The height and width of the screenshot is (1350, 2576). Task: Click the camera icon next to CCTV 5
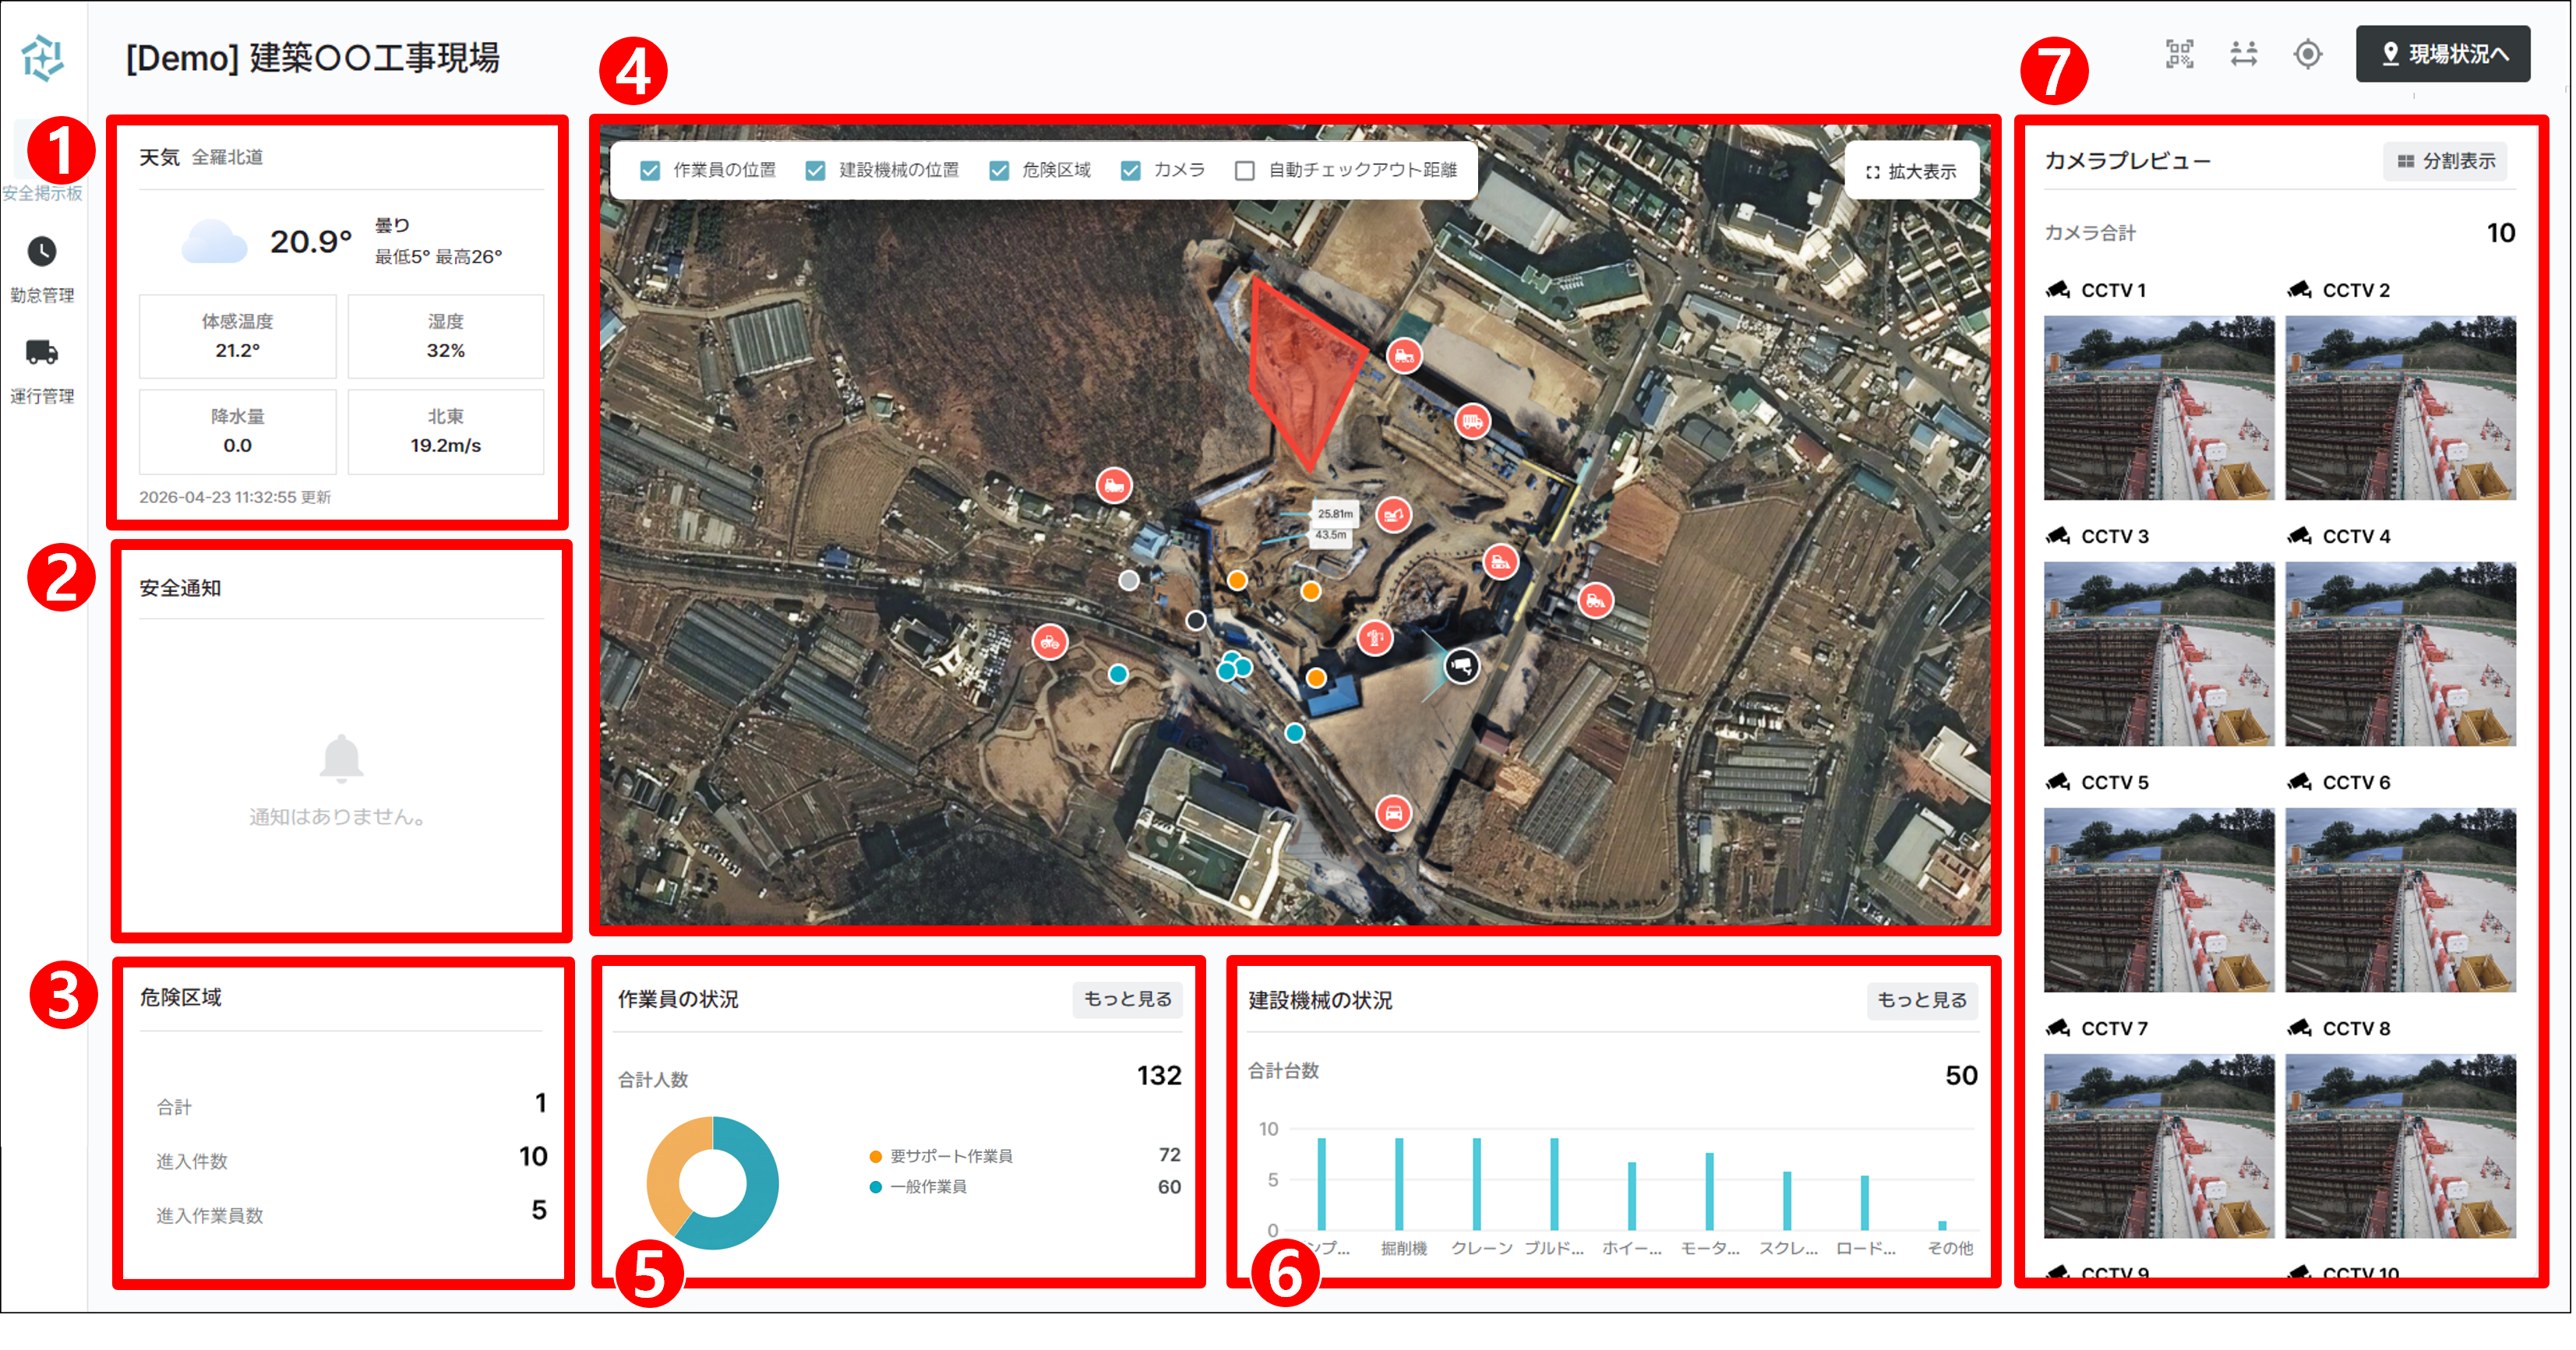point(2058,782)
